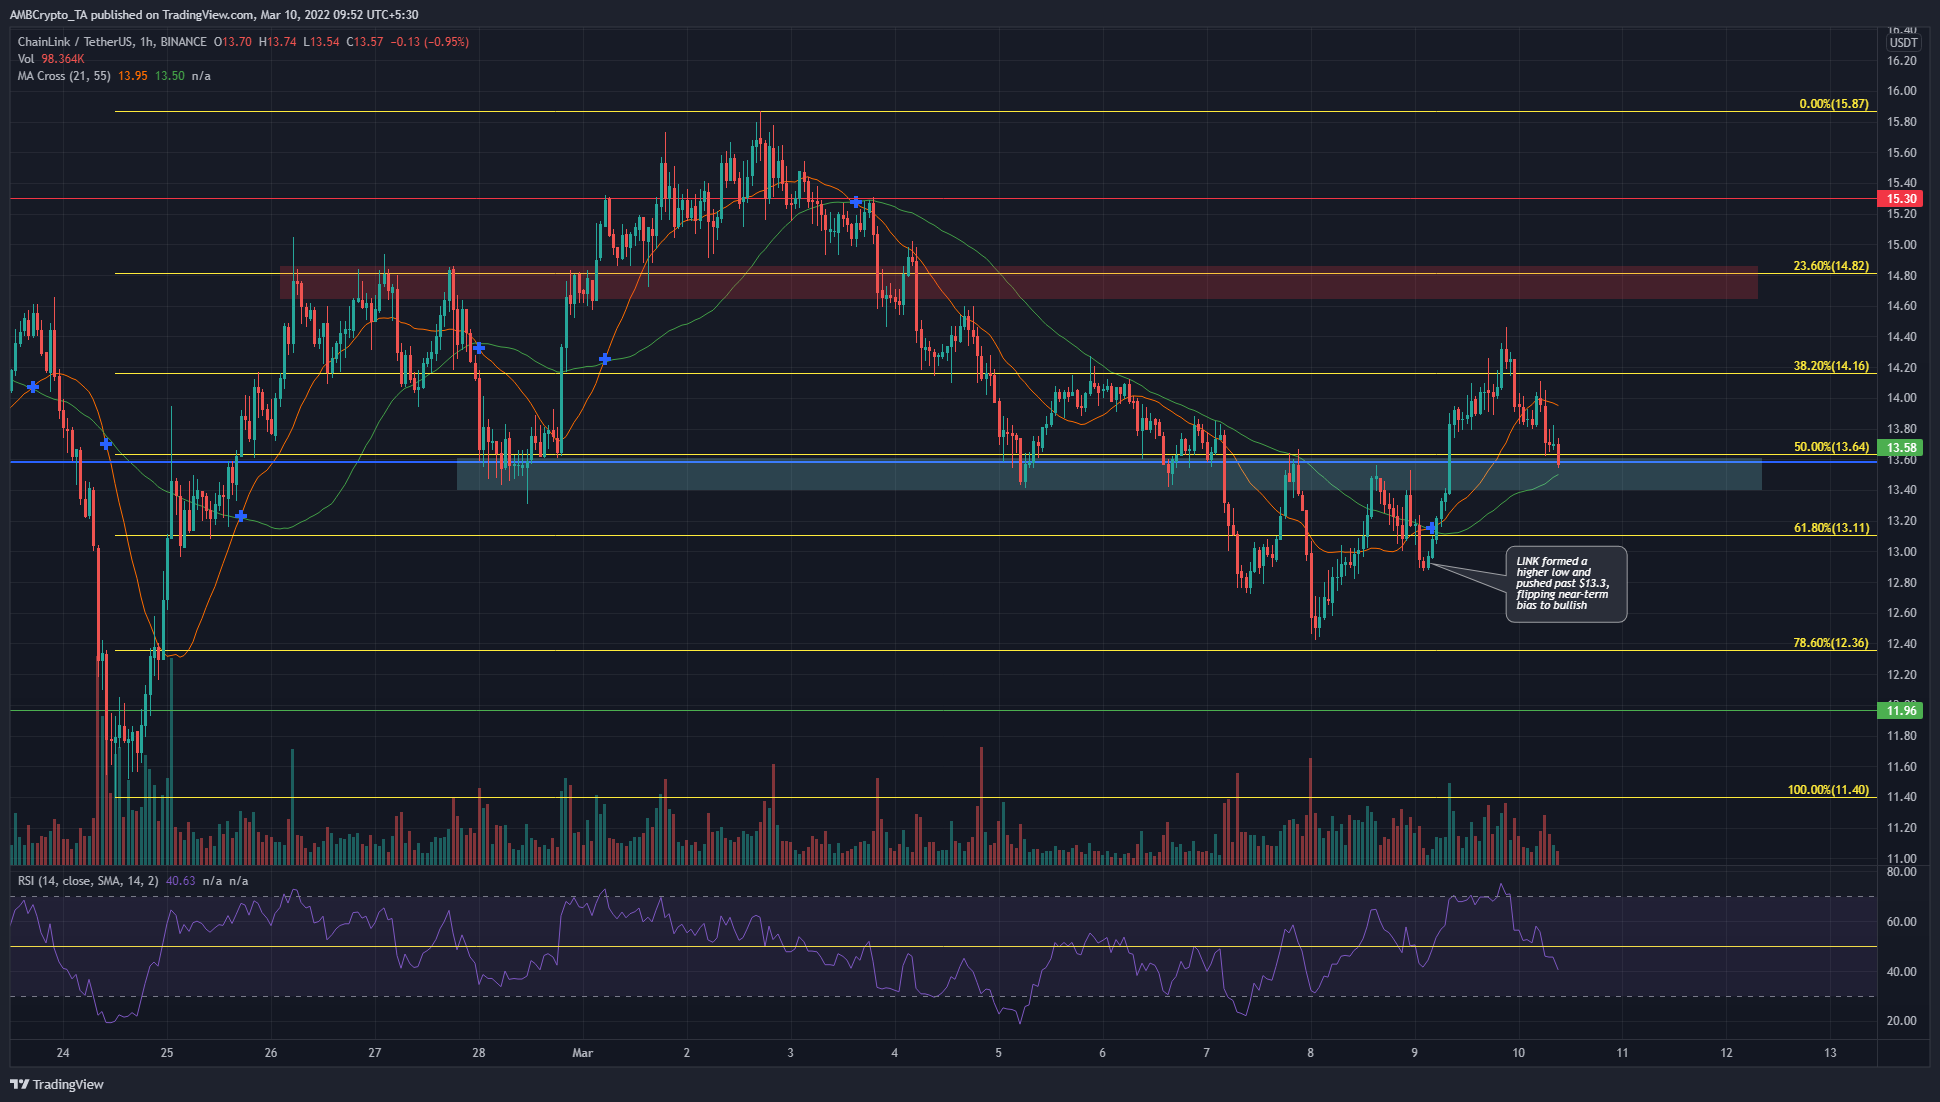Click the red 15.30 price label
1940x1102 pixels.
tap(1902, 199)
